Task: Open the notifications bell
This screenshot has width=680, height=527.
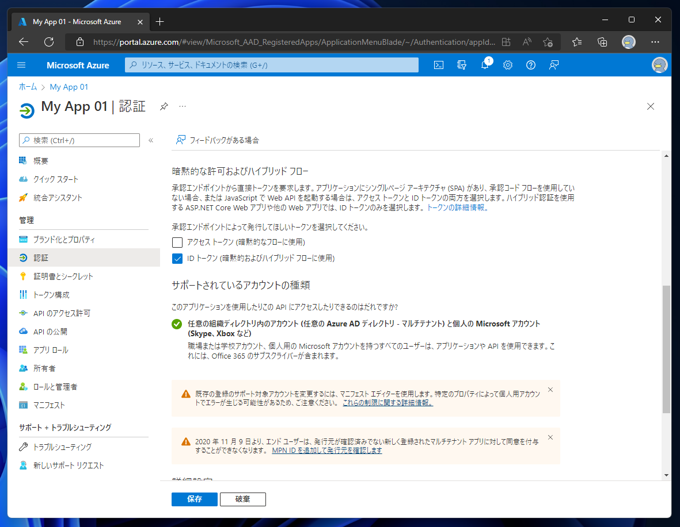Action: (x=485, y=65)
